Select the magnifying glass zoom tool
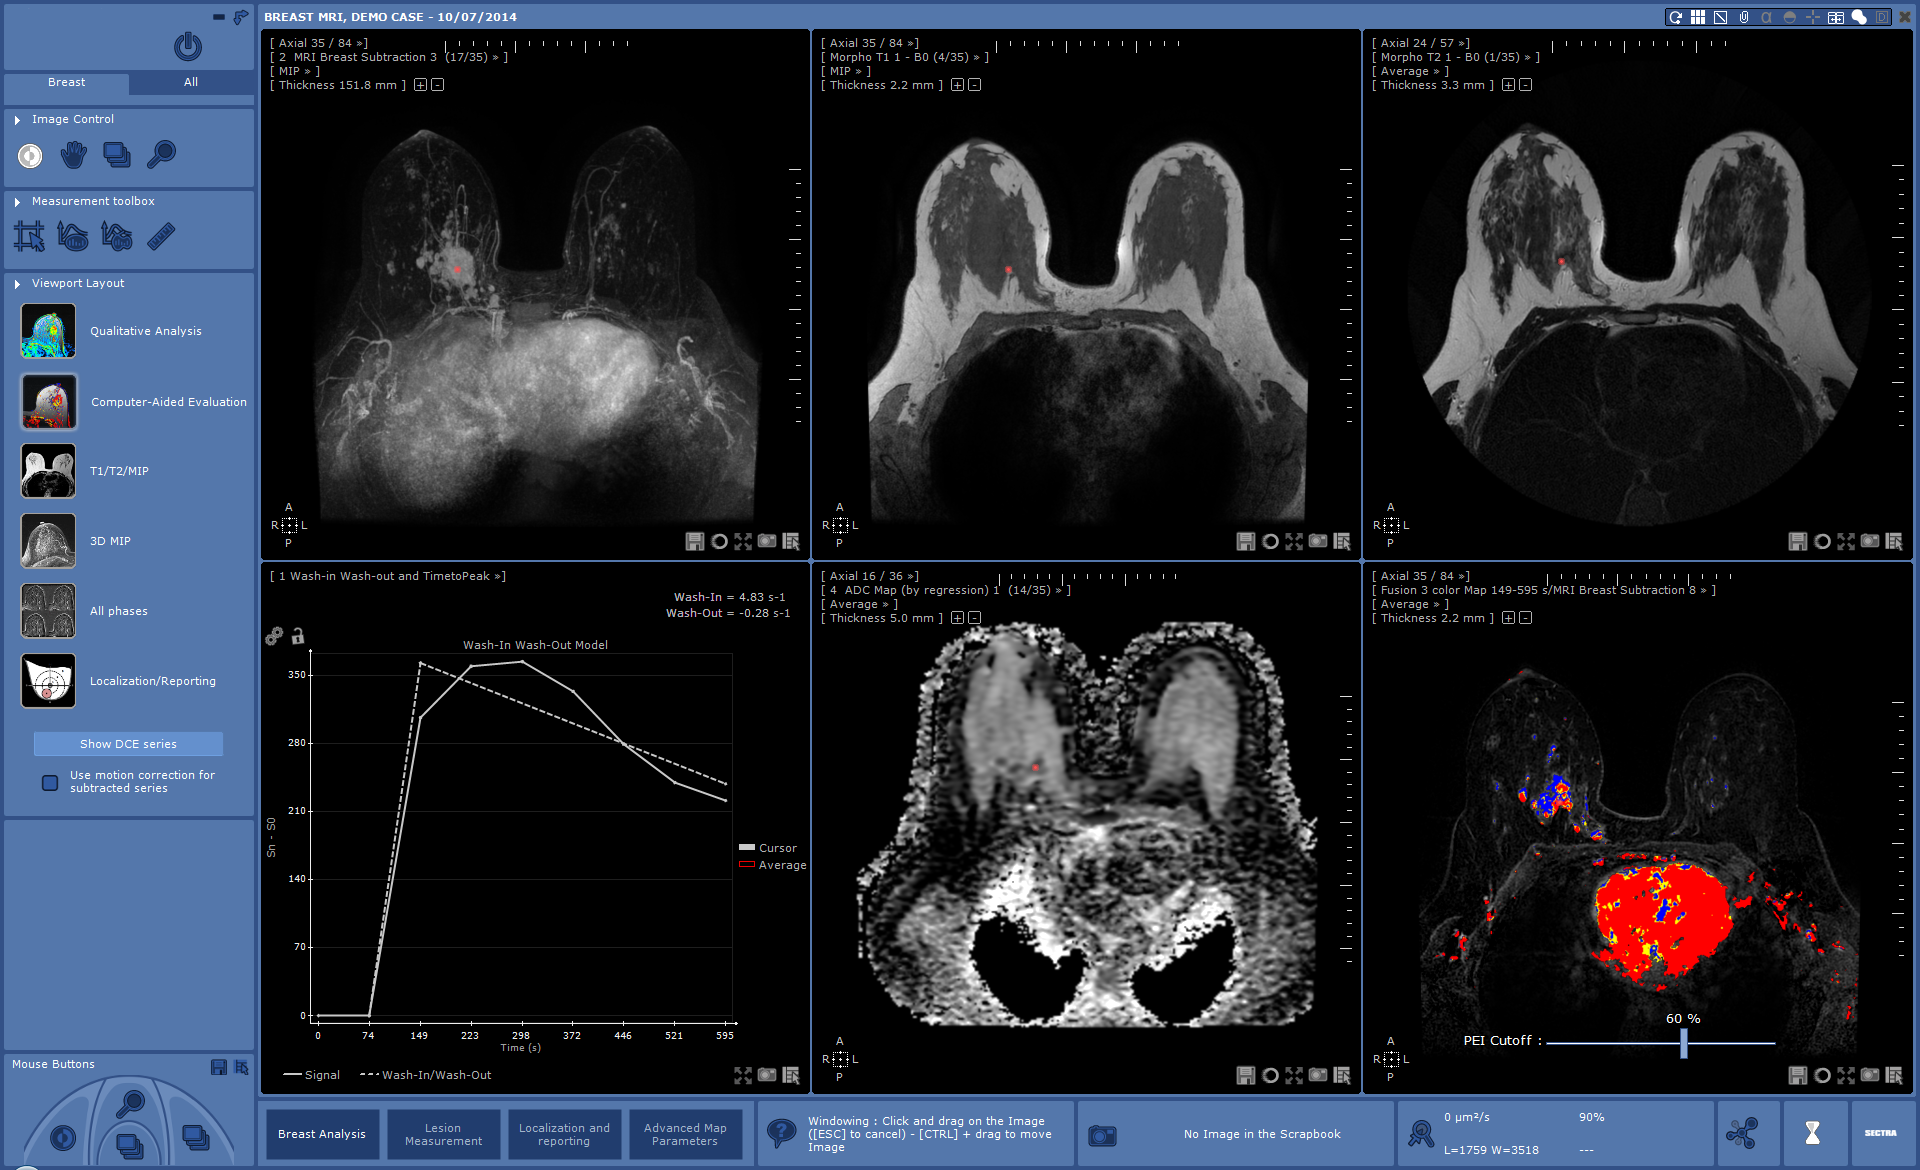Screen dimensions: 1920x1170 point(161,154)
